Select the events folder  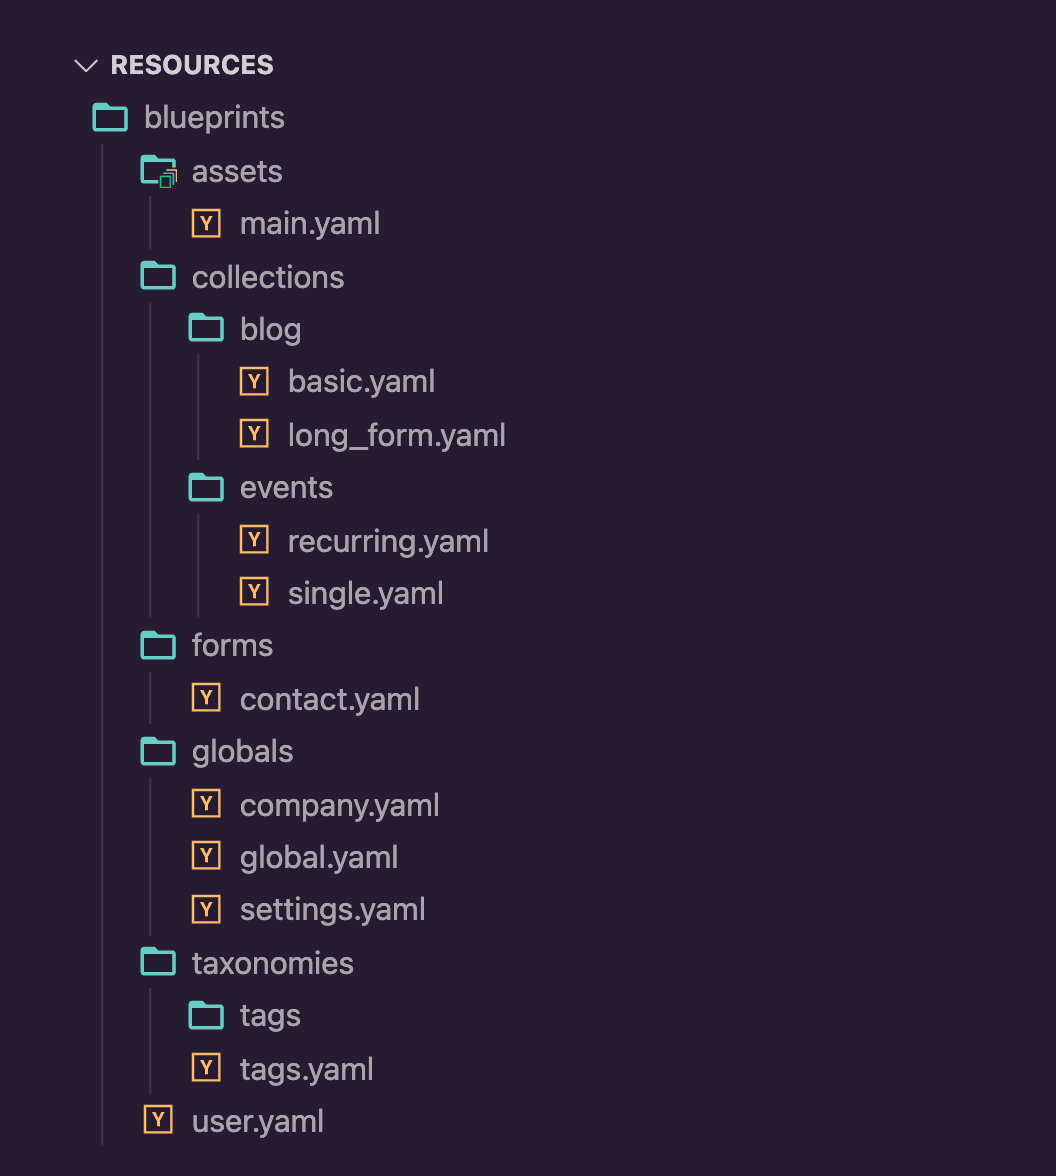click(x=286, y=487)
